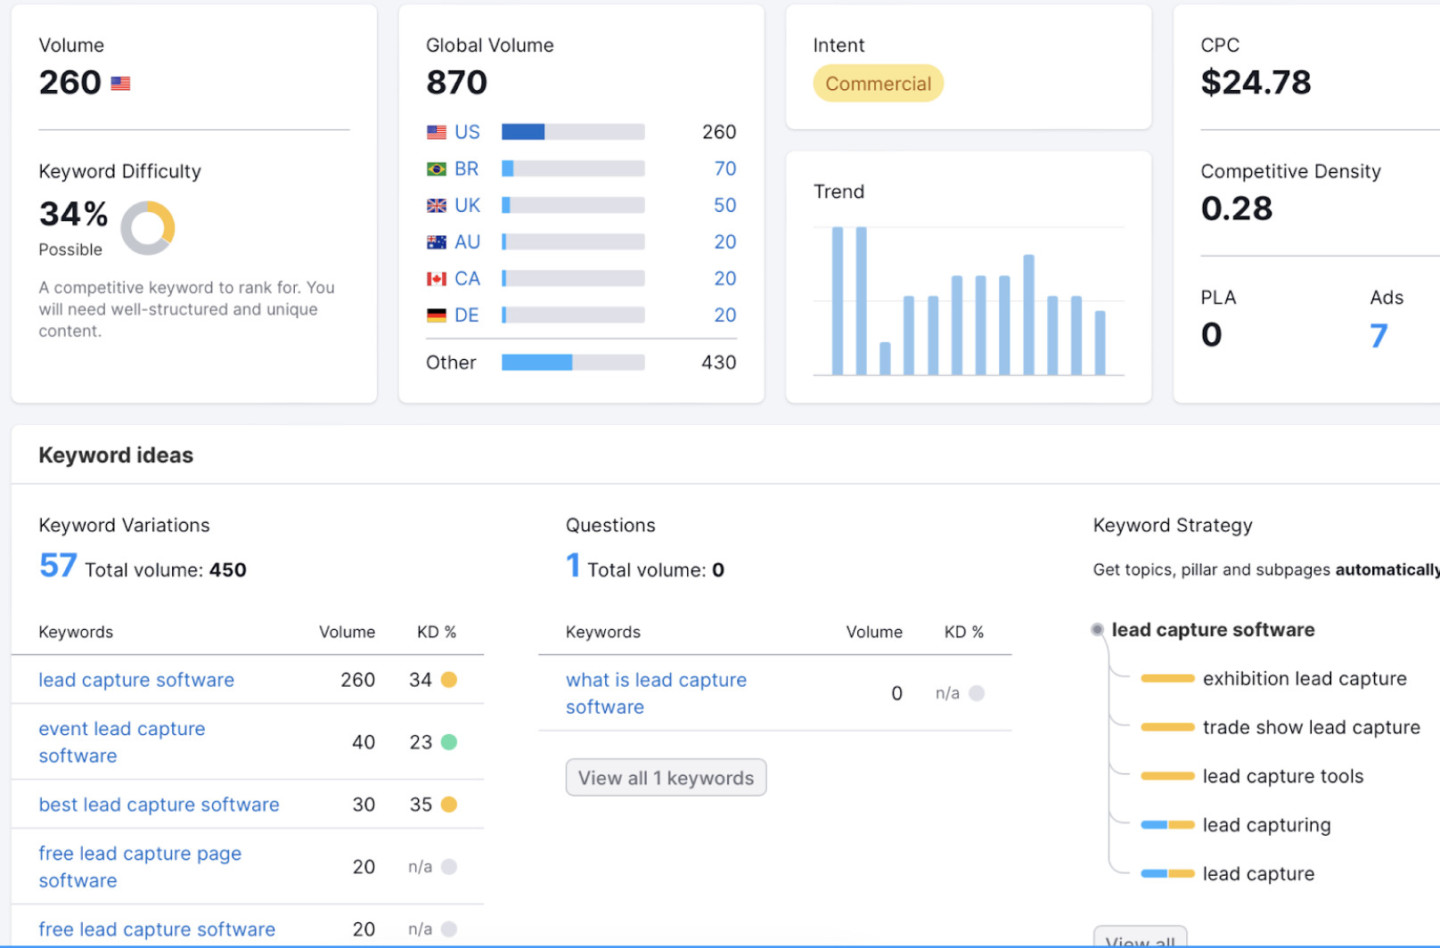Click the Global Volume total 870
The image size is (1440, 948).
click(457, 82)
